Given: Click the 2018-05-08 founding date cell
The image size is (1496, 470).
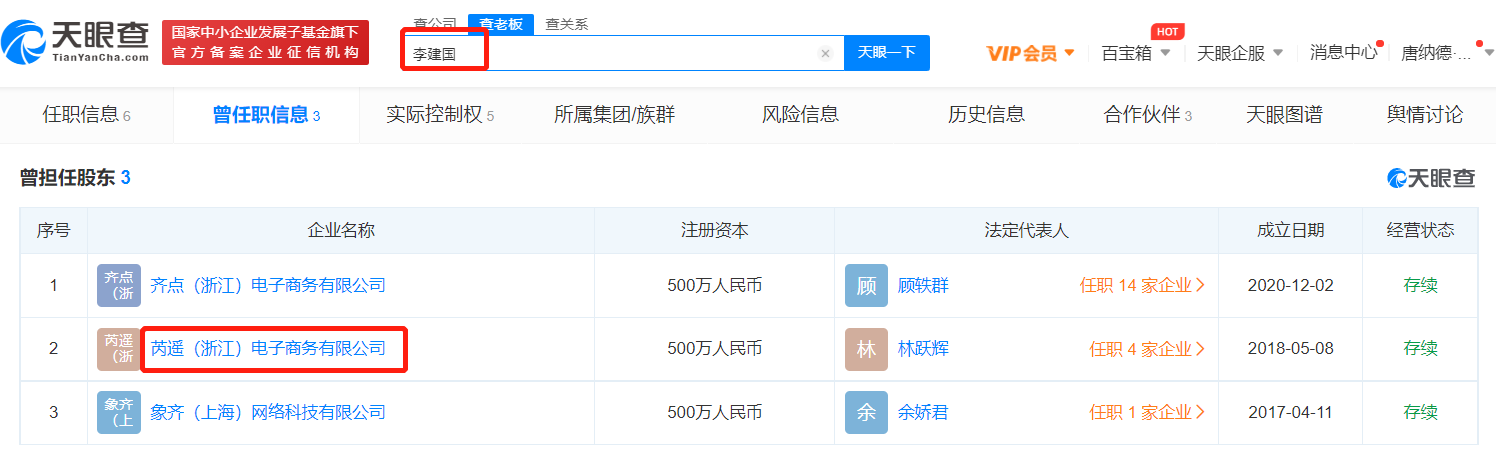Looking at the screenshot, I should tap(1290, 349).
